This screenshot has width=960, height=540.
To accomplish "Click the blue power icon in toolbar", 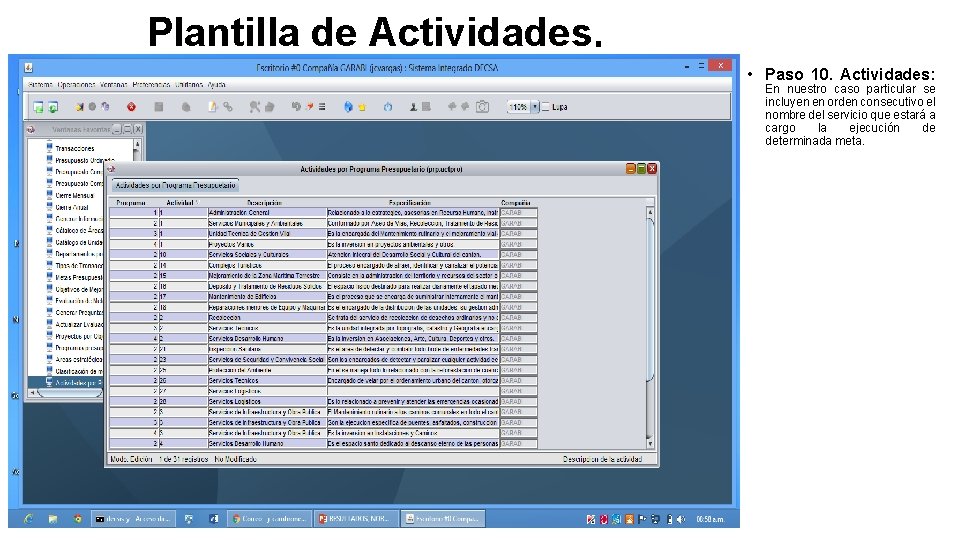I will pyautogui.click(x=388, y=107).
